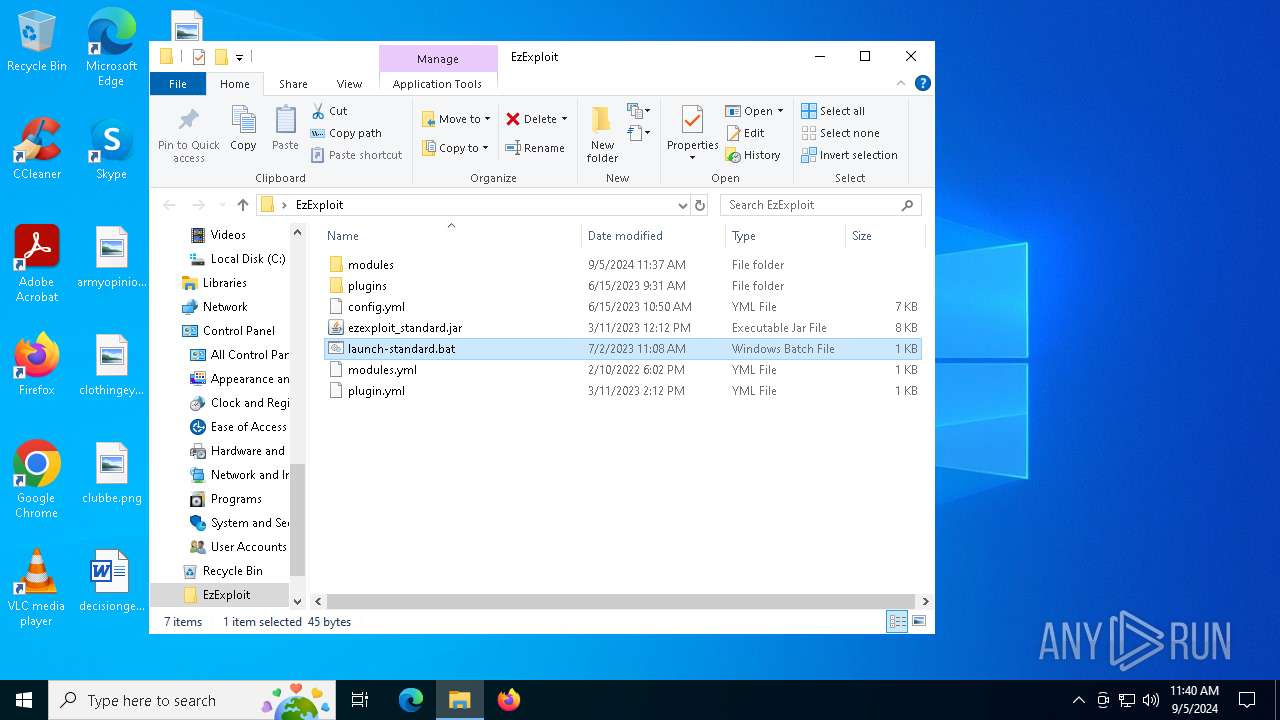The image size is (1280, 720).
Task: Click Edit in the Open group
Action: click(x=745, y=133)
